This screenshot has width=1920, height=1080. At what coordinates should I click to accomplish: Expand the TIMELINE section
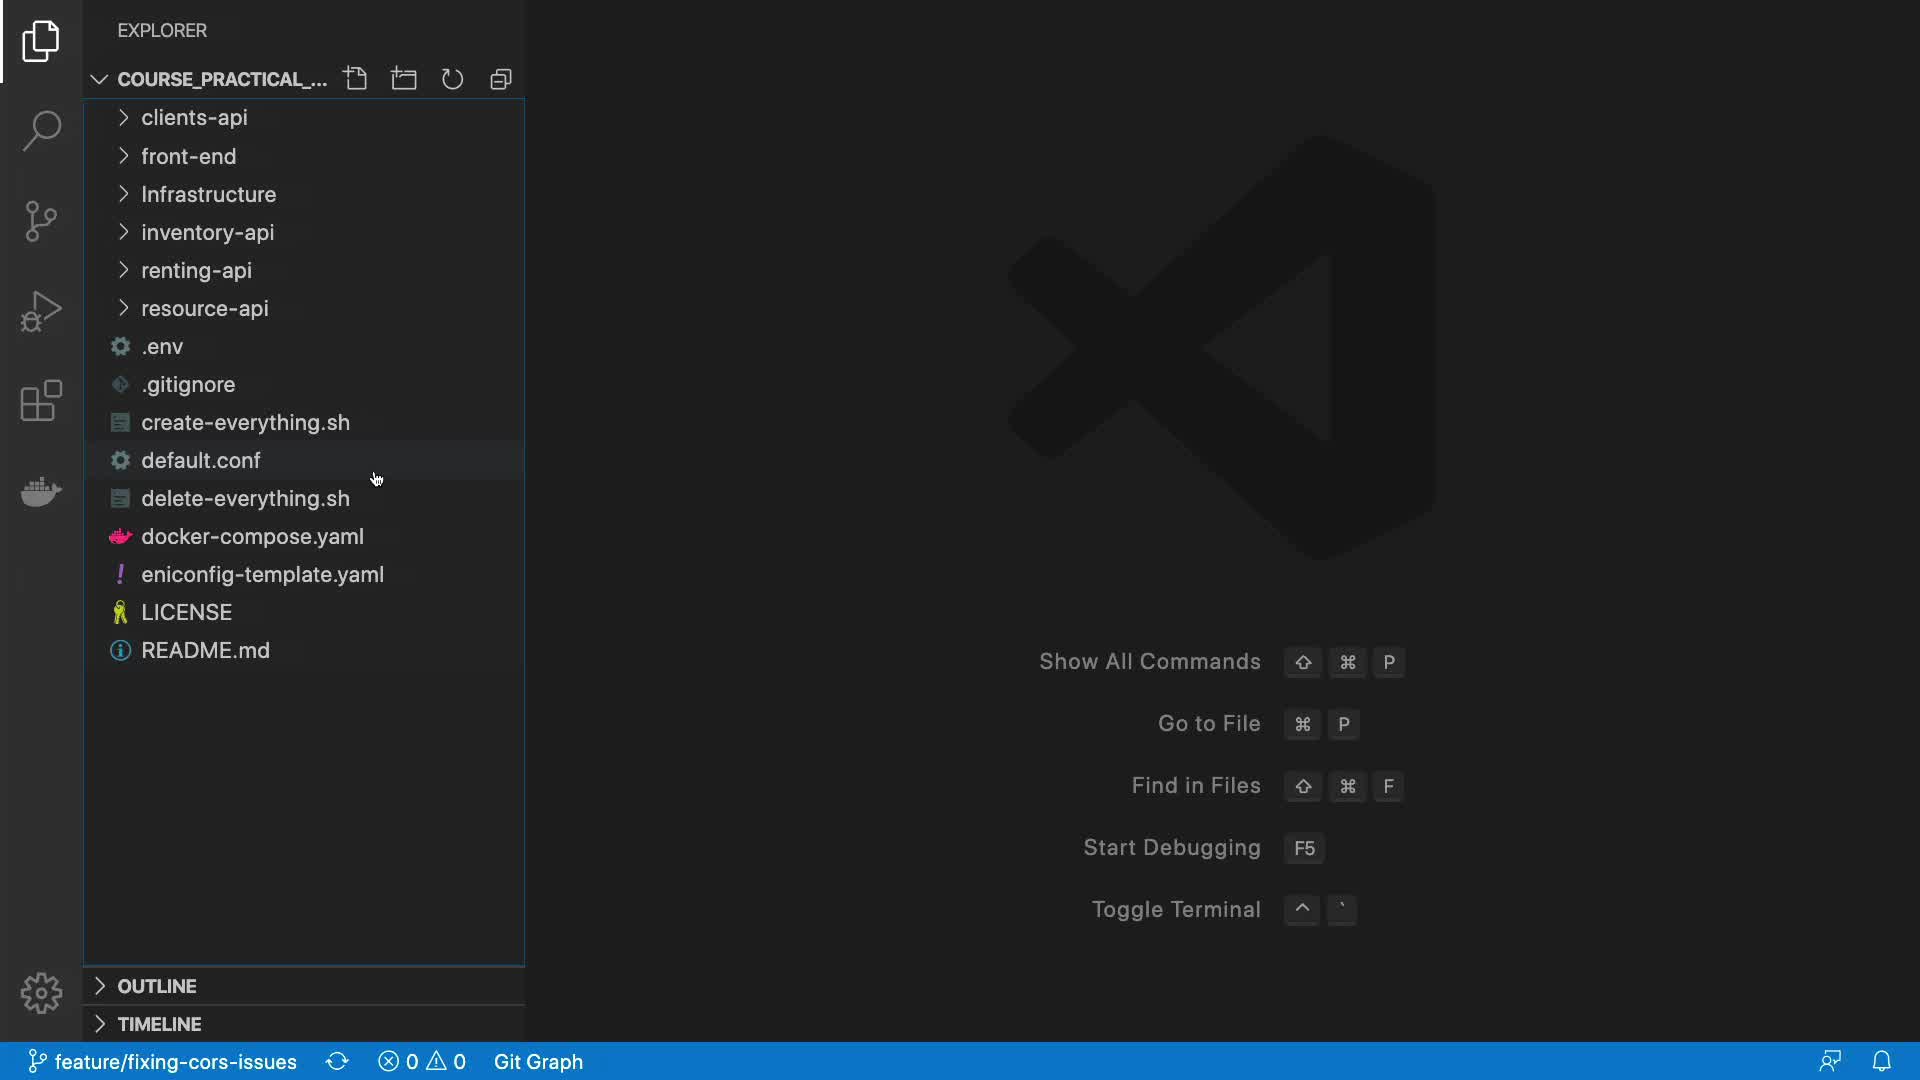tap(159, 1024)
